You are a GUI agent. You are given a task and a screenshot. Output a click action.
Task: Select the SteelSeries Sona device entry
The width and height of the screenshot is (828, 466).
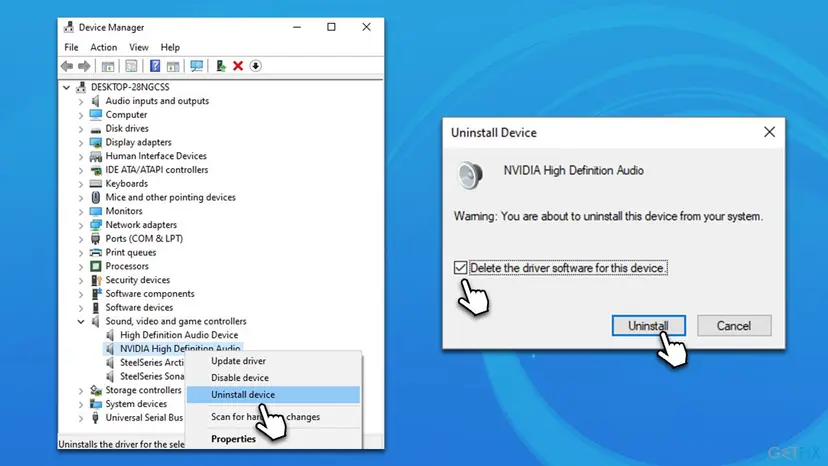[x=152, y=376]
